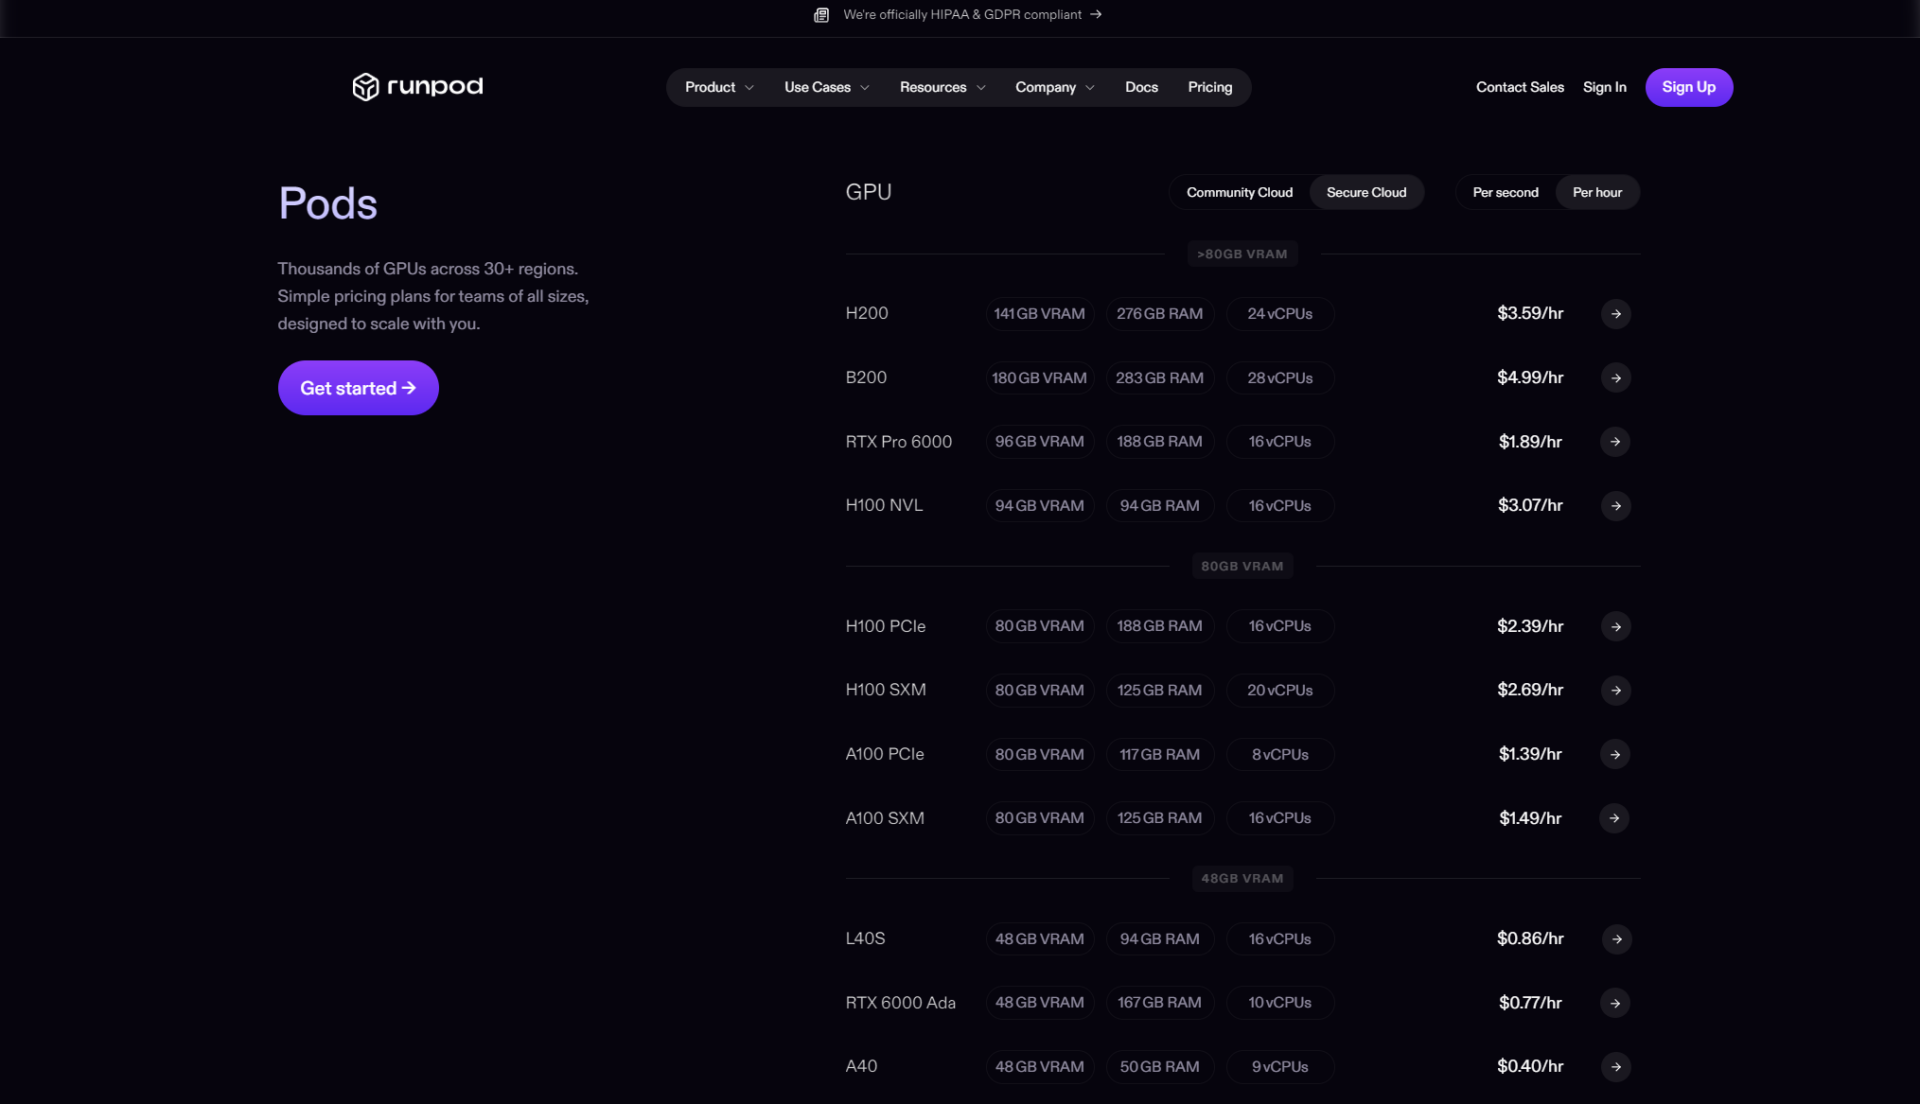Click arrow icon for H100 PCIe
Screen dimensions: 1920x1104
point(1615,627)
